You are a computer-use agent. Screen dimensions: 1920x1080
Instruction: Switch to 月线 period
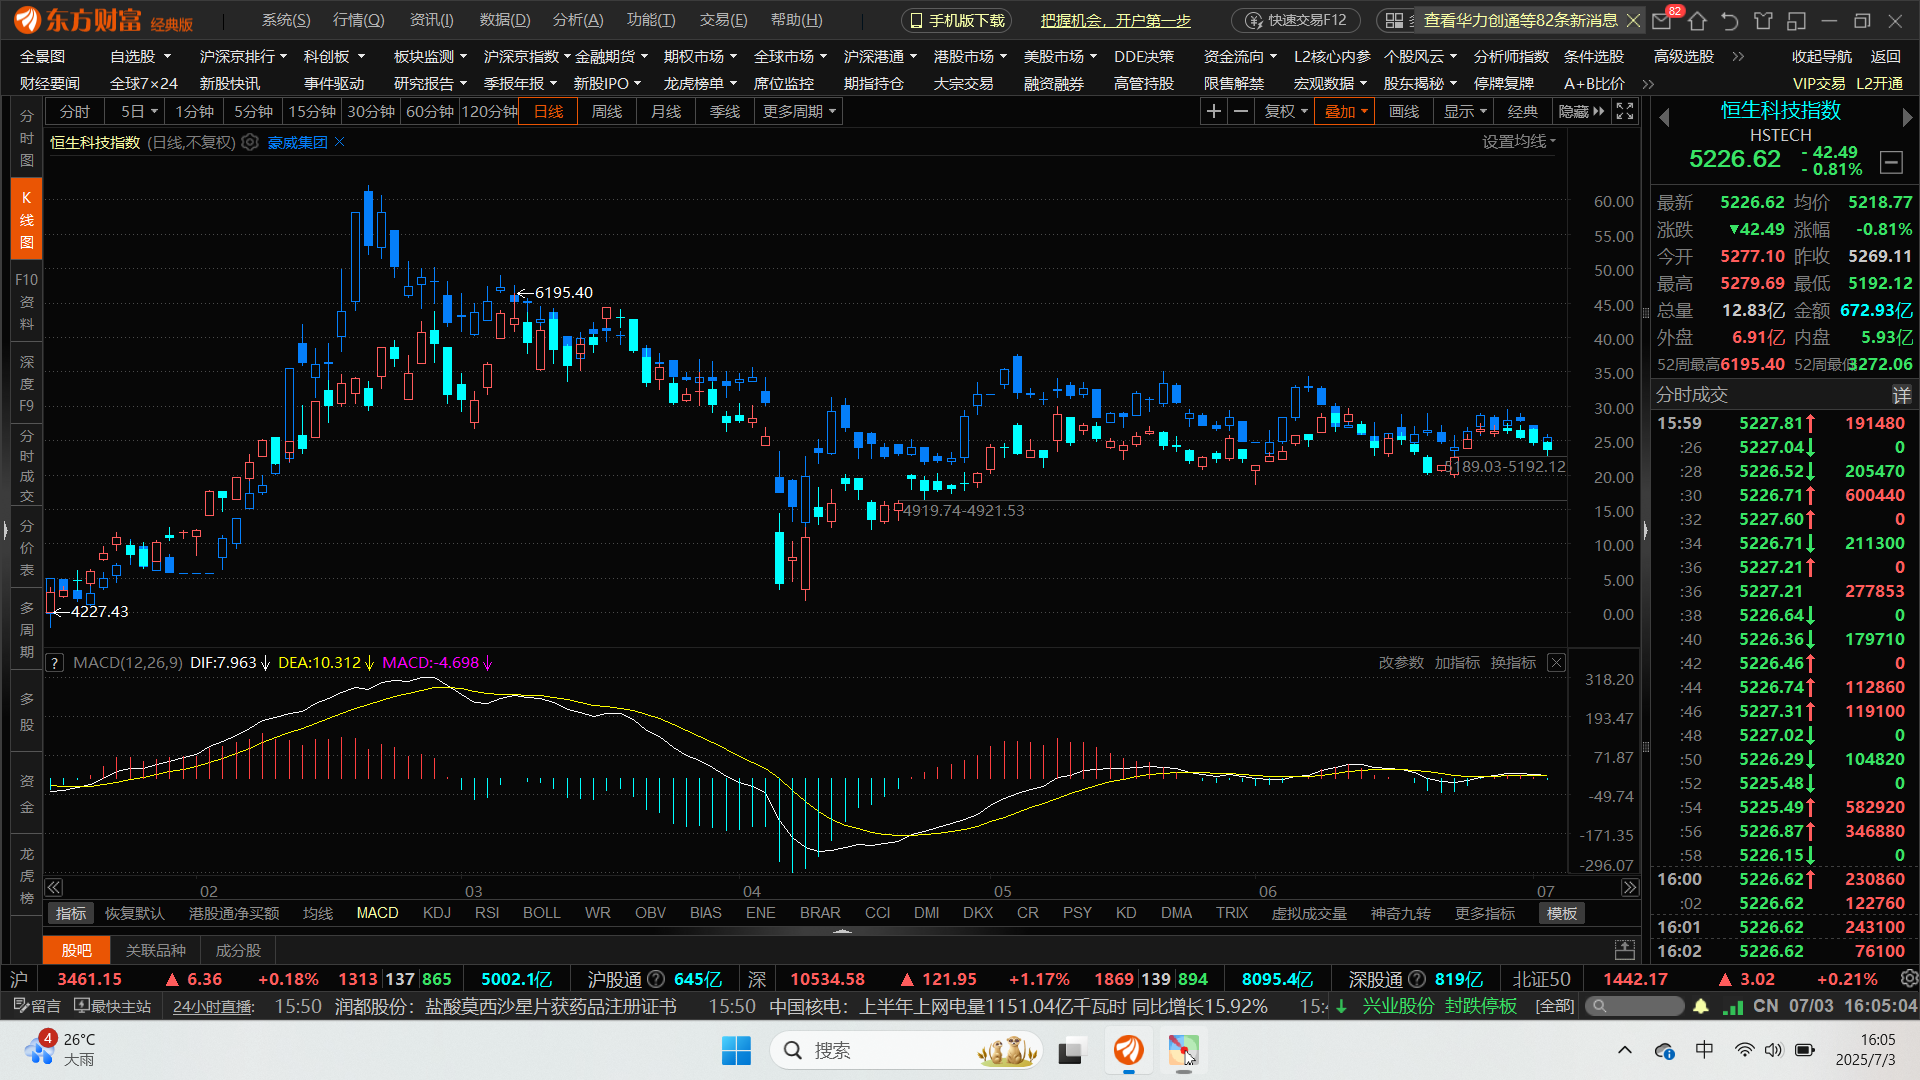tap(665, 111)
